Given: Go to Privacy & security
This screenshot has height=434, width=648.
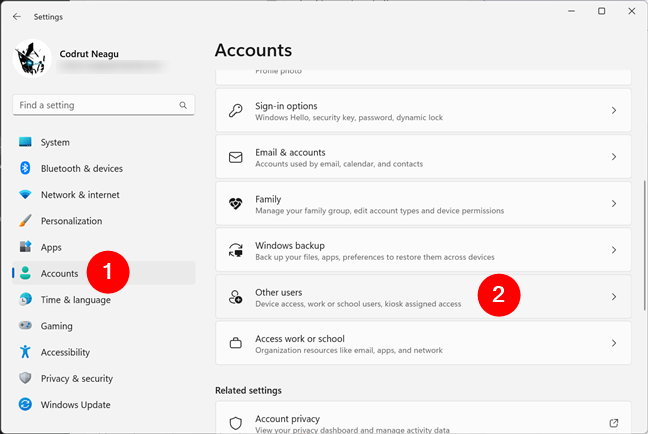Looking at the screenshot, I should coord(104,379).
